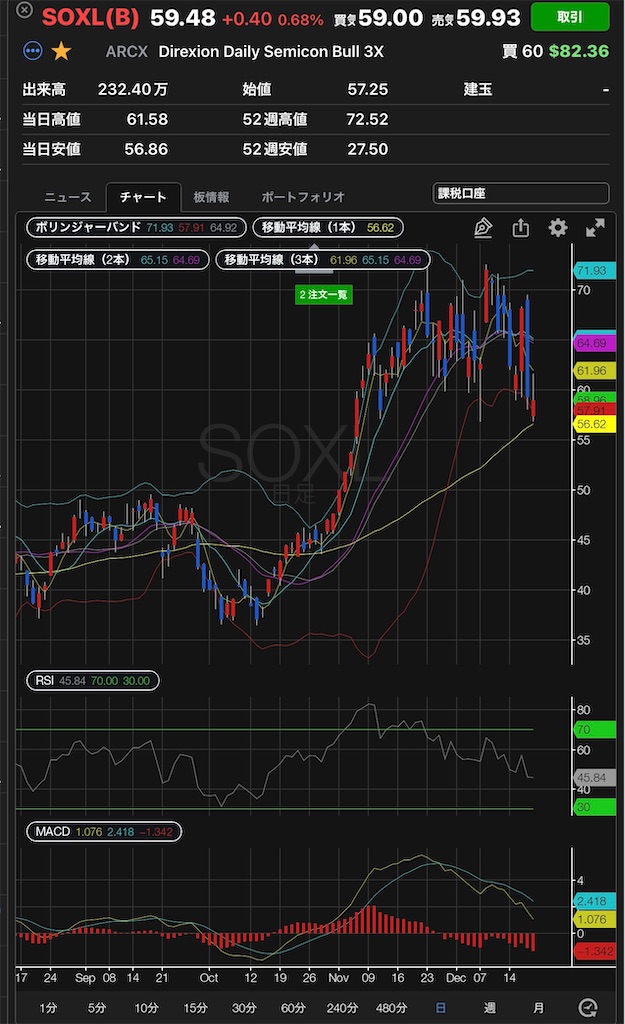625x1024 pixels.
Task: Select the 60分 timeframe
Action: [293, 1008]
